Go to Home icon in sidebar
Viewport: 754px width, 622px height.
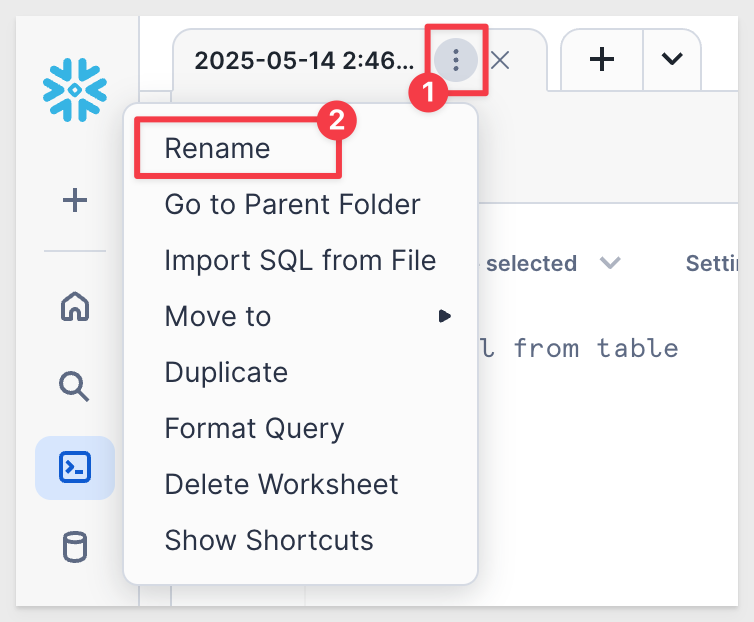[x=75, y=306]
